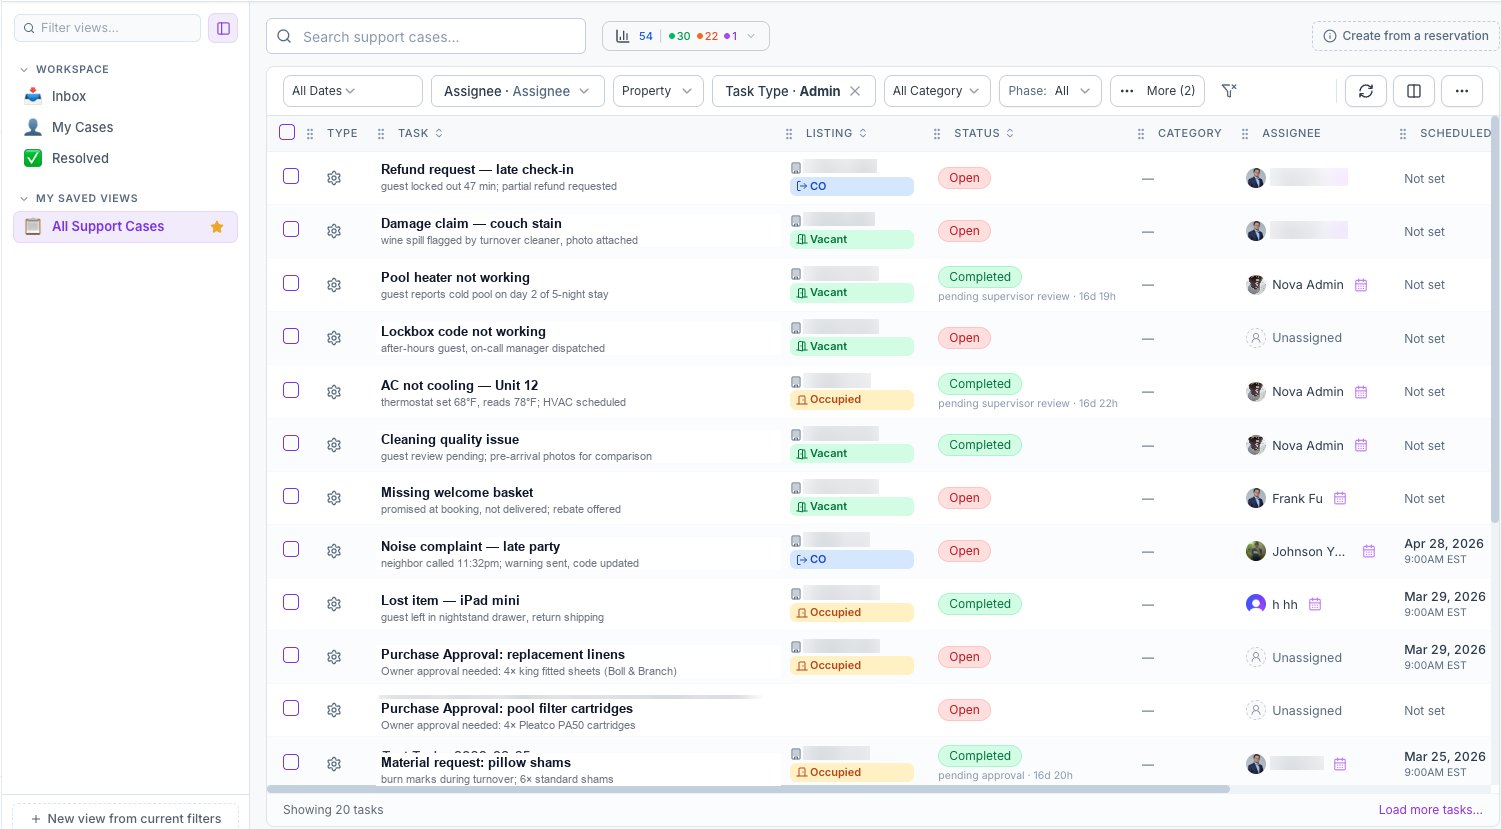This screenshot has width=1501, height=829.
Task: Click the Search support cases field
Action: coord(426,37)
